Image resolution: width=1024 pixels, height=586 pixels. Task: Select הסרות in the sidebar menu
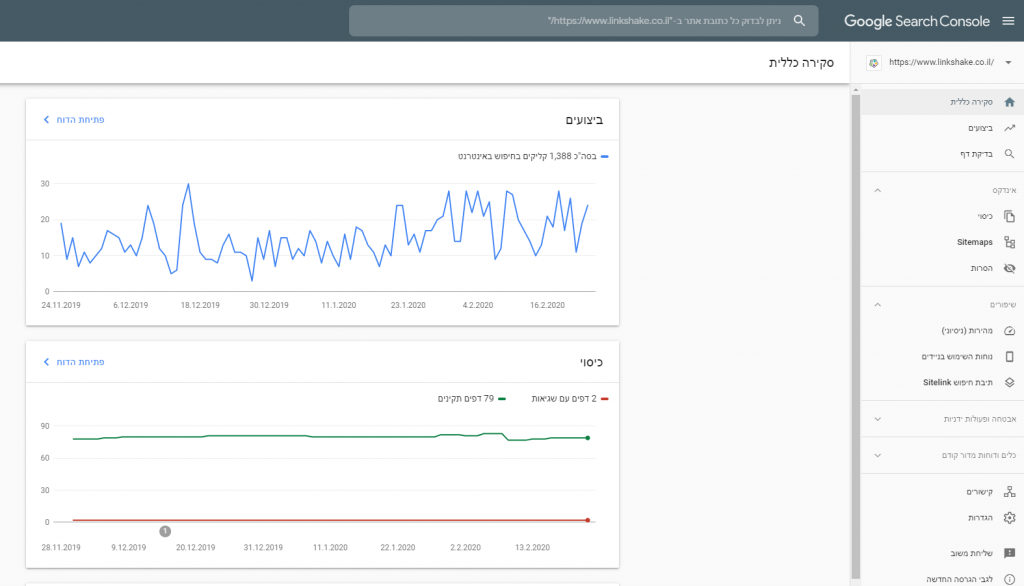[x=942, y=269]
